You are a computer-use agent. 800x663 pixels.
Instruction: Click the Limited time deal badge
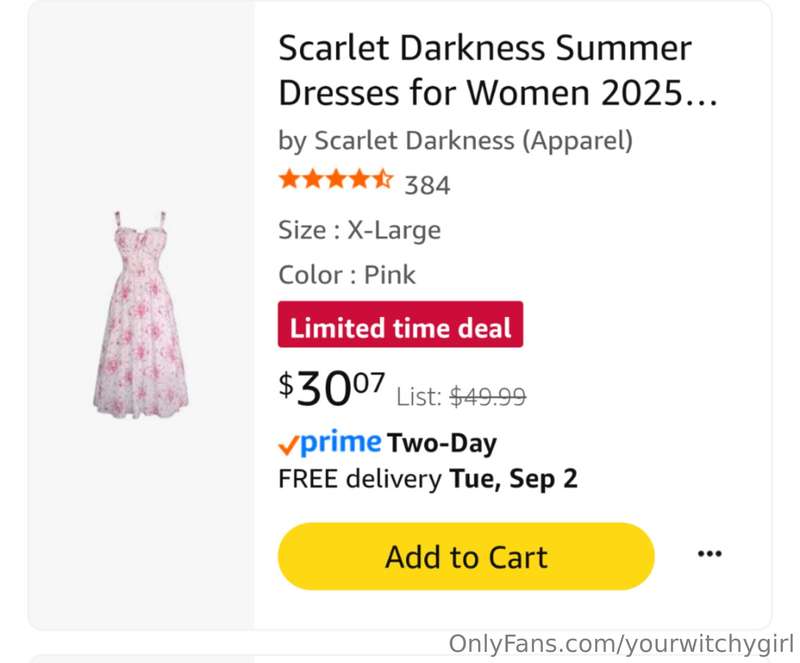pos(401,325)
